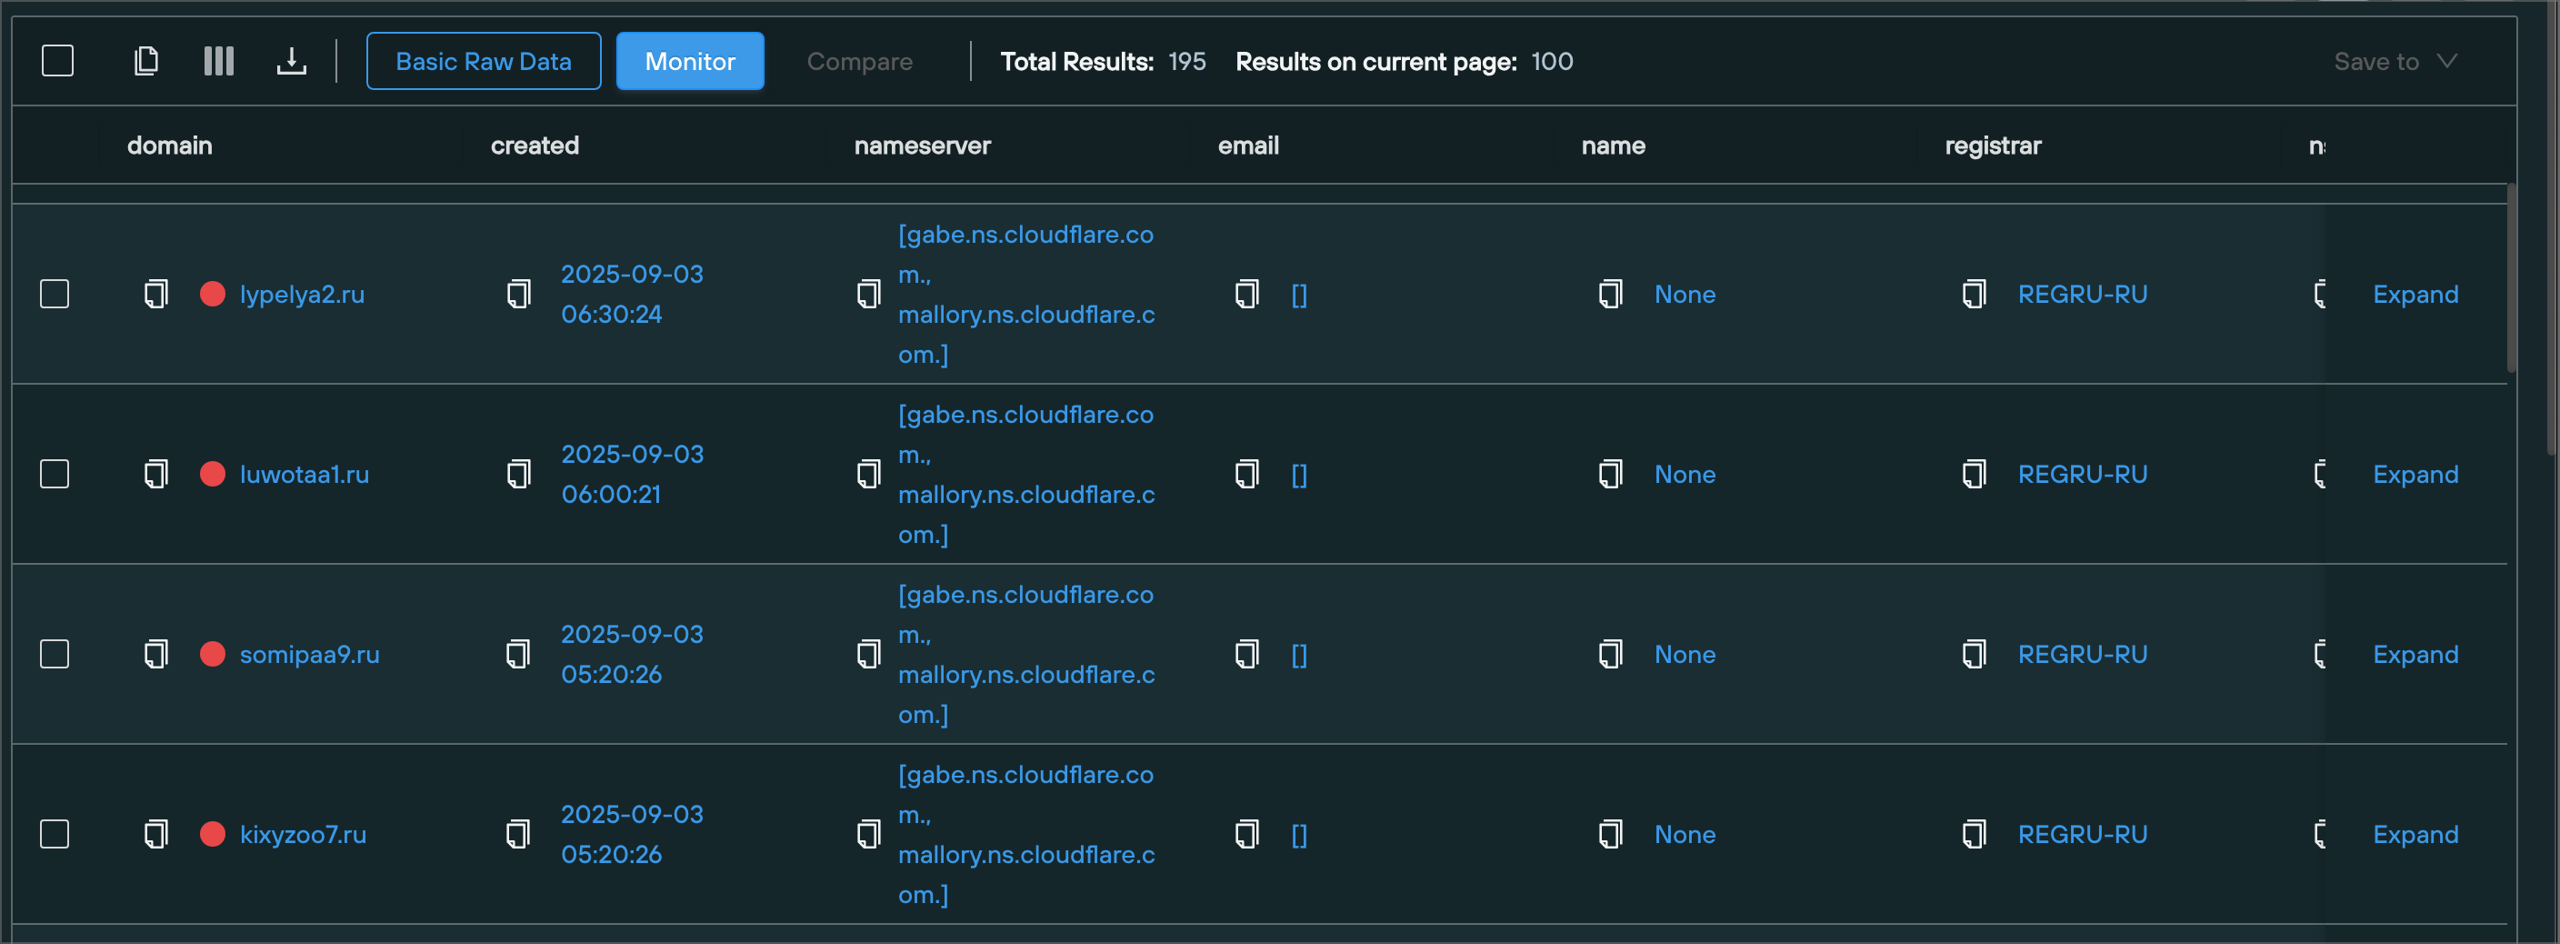2560x944 pixels.
Task: Copy email value in luwotaa1.ru row
Action: (1247, 474)
